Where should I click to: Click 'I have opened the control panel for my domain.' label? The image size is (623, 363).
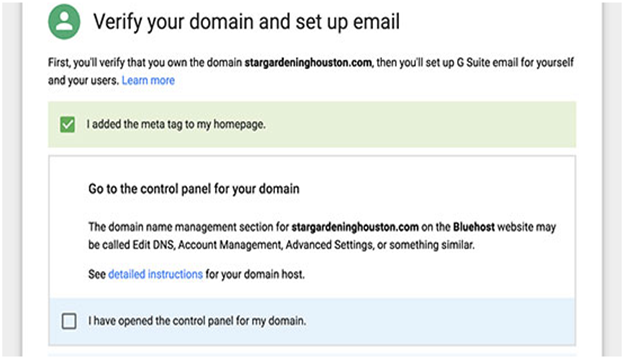[x=197, y=321]
